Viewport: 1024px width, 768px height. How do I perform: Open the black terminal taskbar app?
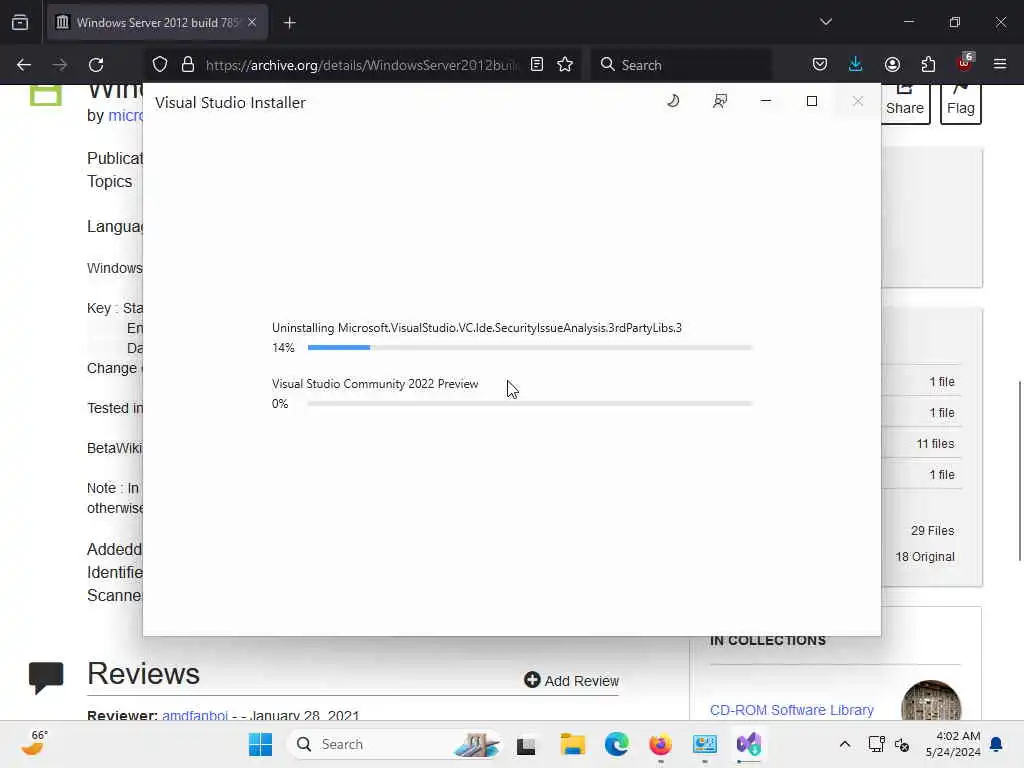click(526, 746)
